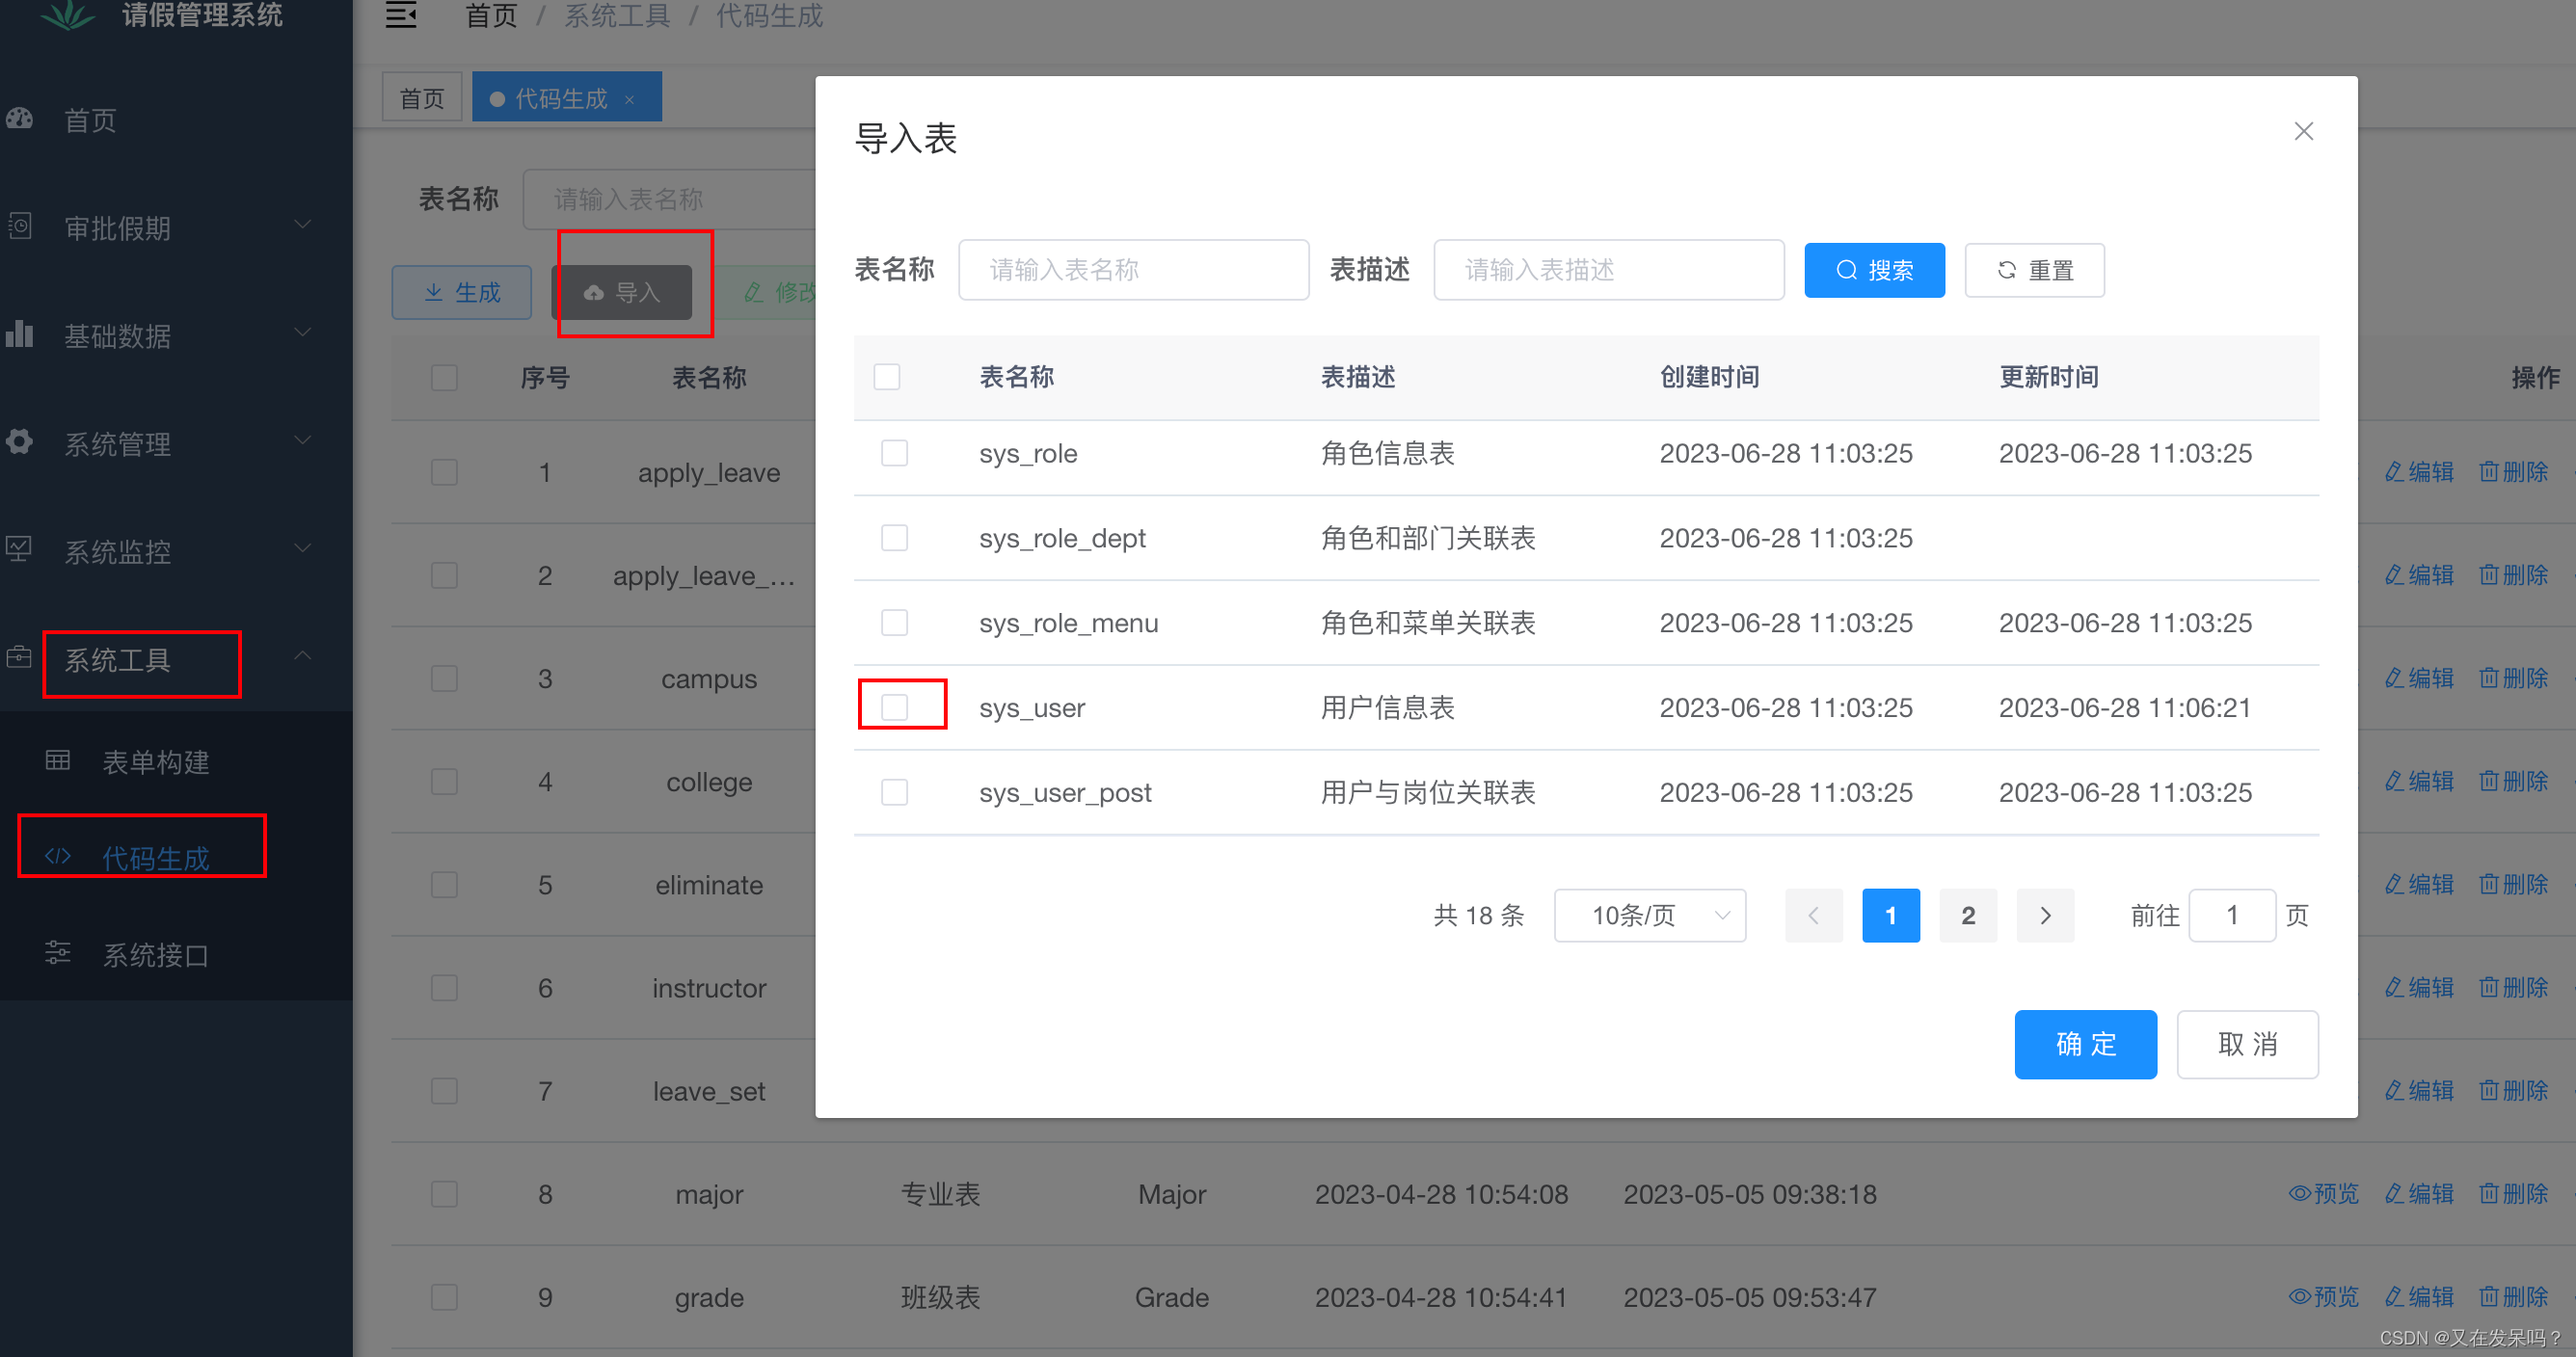Click the monitor icon for 系统监控
Image resolution: width=2576 pixels, height=1357 pixels.
pyautogui.click(x=20, y=549)
